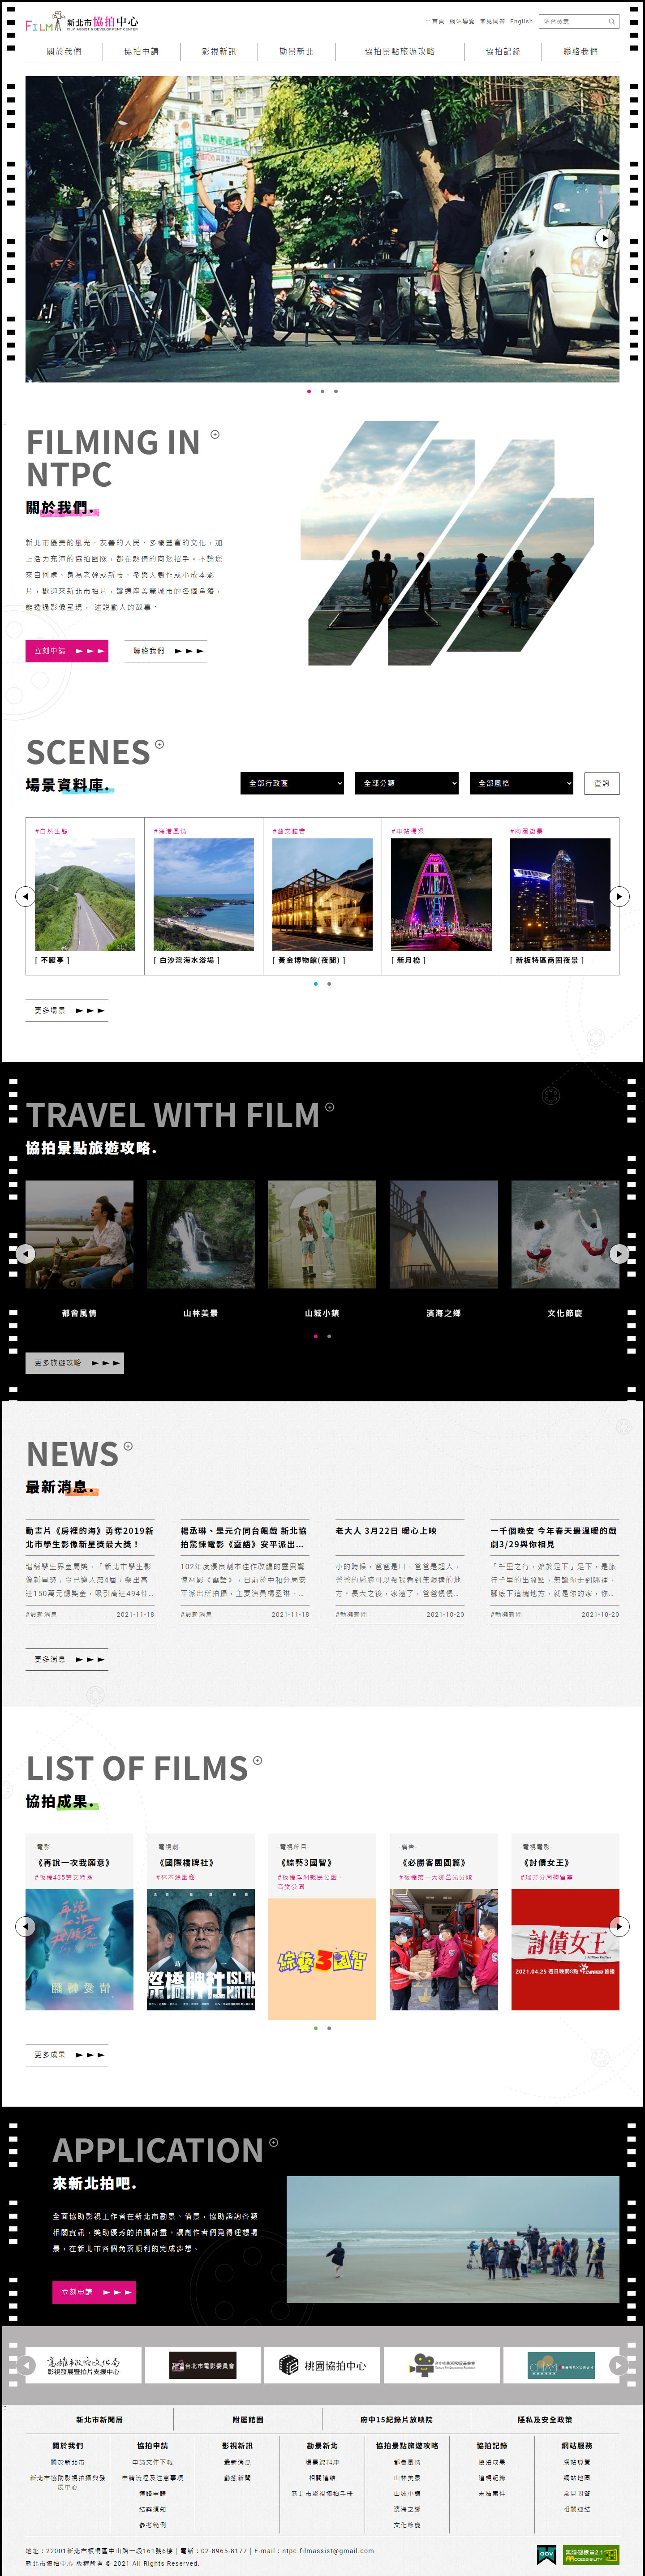
Task: Click the accessibility 2.1 badge in footer
Action: coord(590,2554)
